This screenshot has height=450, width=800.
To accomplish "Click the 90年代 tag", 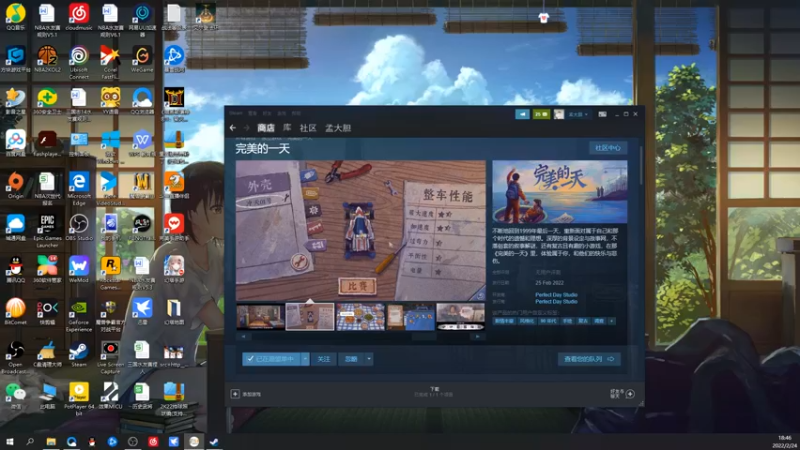I will (x=549, y=321).
